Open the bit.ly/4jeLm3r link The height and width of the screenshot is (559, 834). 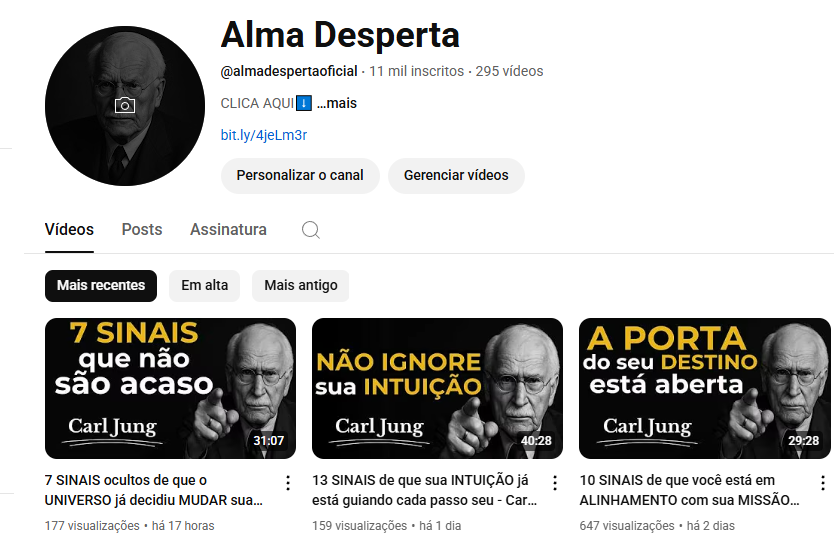coord(264,135)
